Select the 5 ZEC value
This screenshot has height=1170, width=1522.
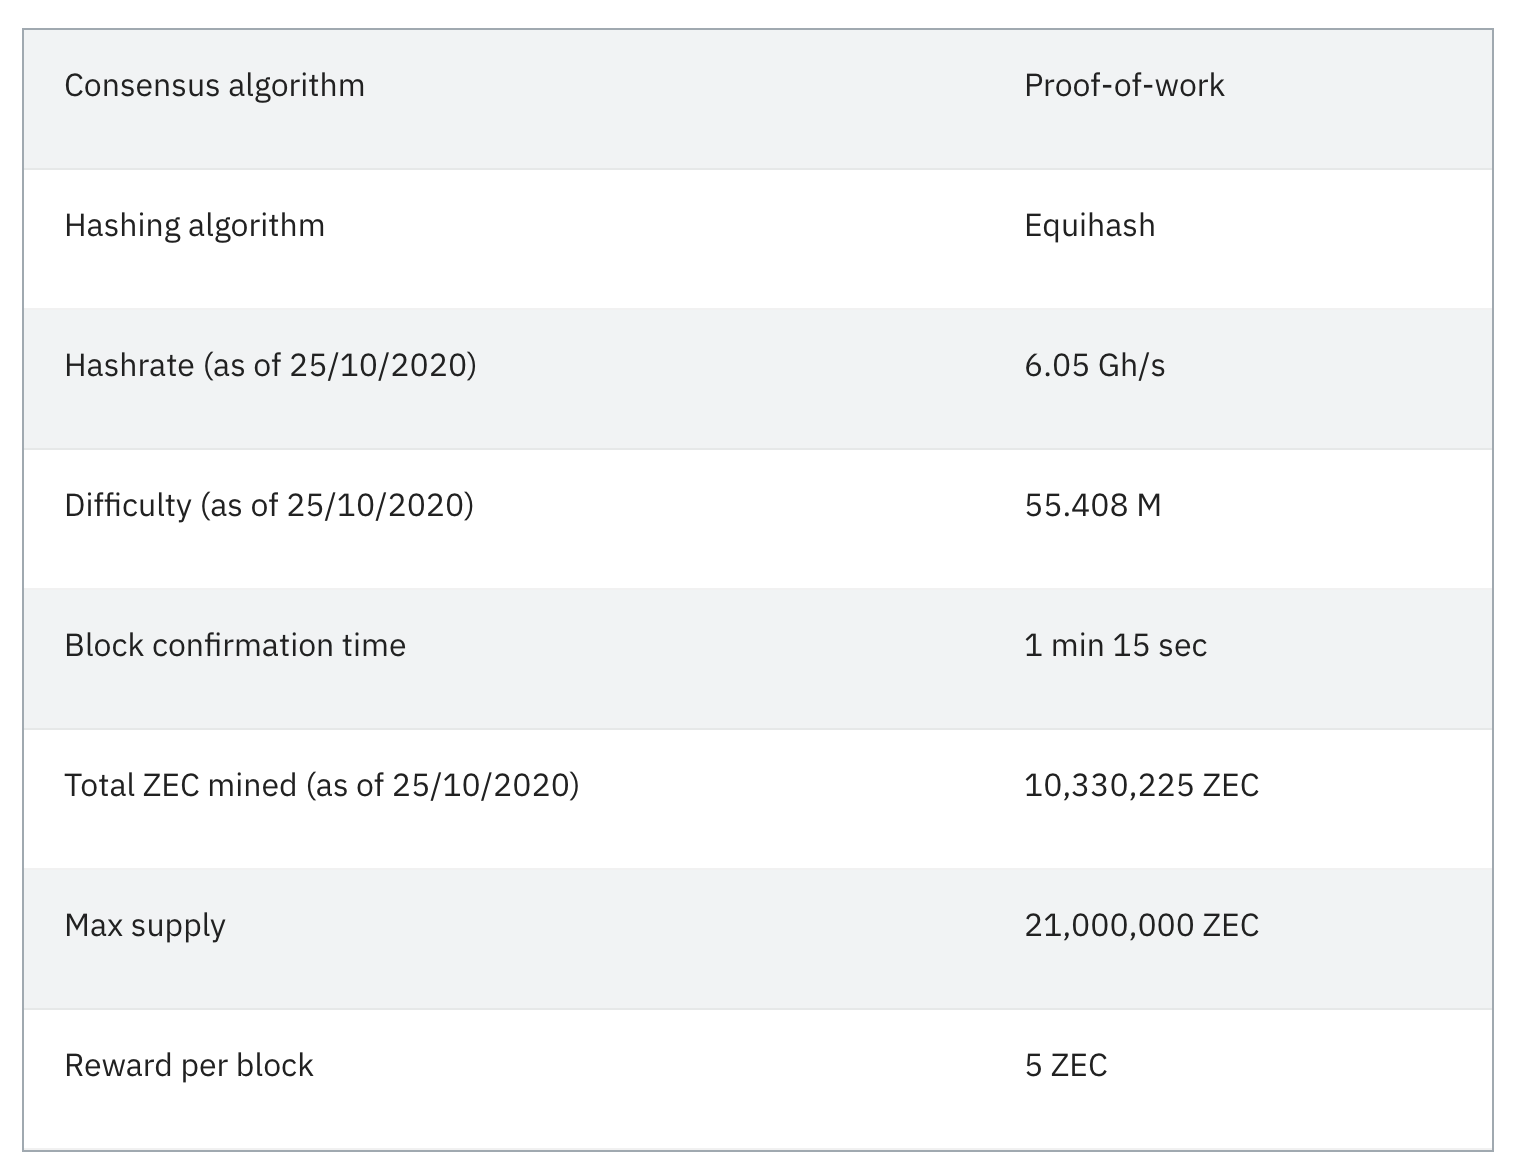pos(1066,1065)
